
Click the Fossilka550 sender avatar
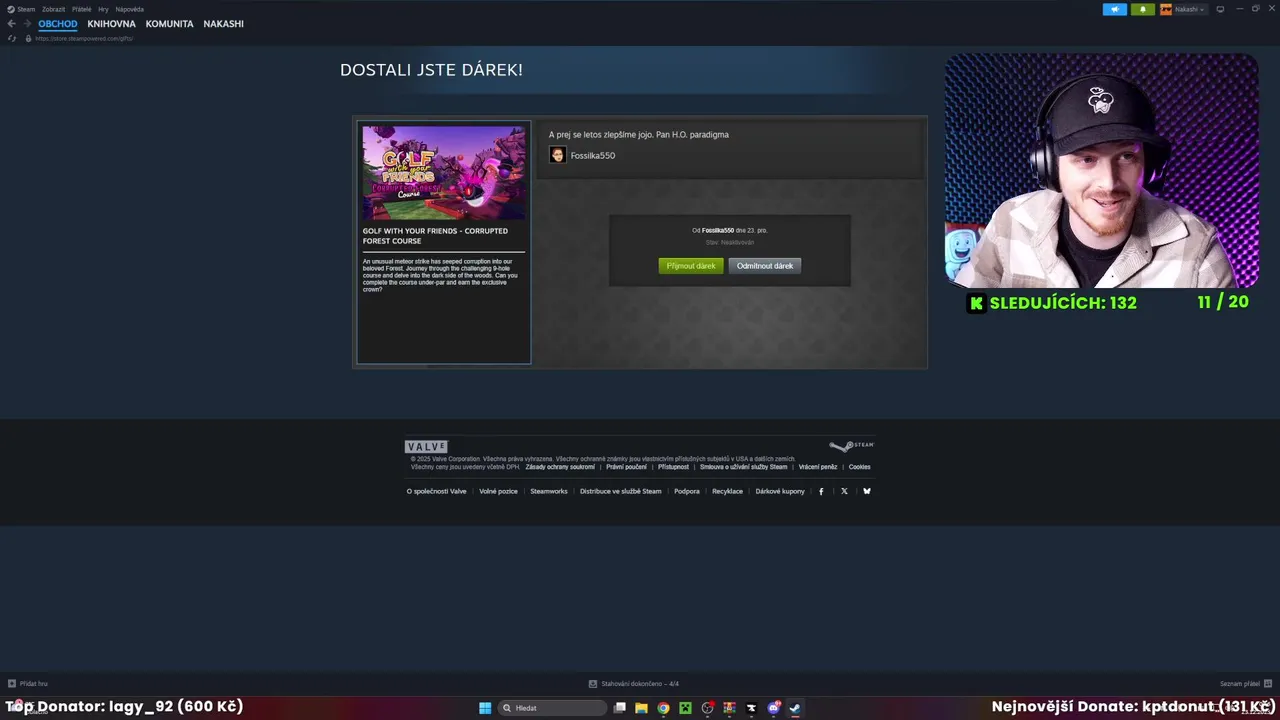[558, 155]
